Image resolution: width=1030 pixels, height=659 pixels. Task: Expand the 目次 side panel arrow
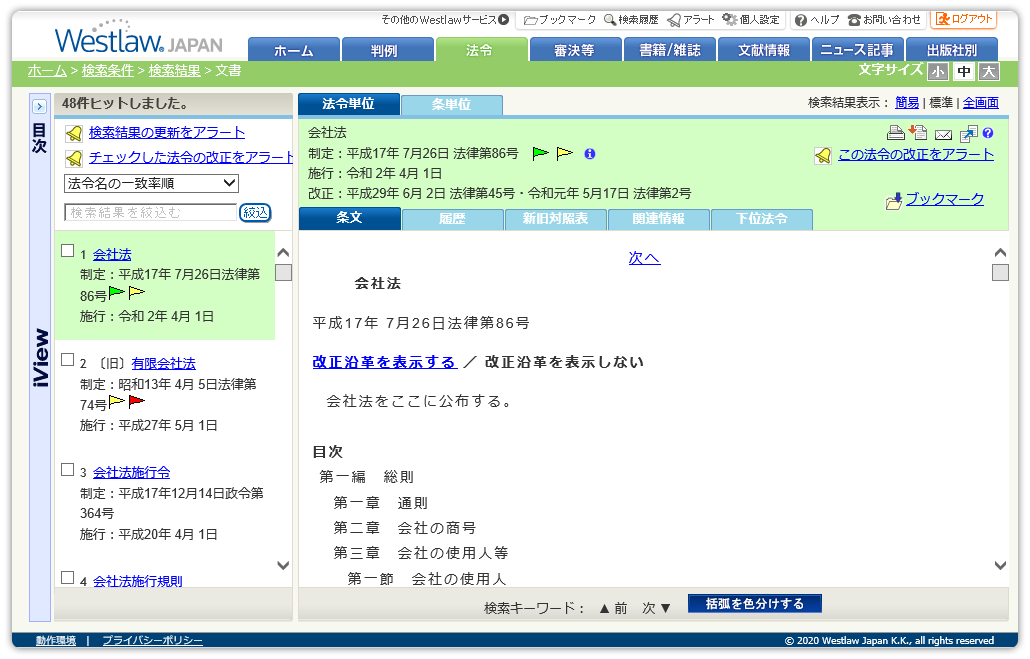[40, 106]
